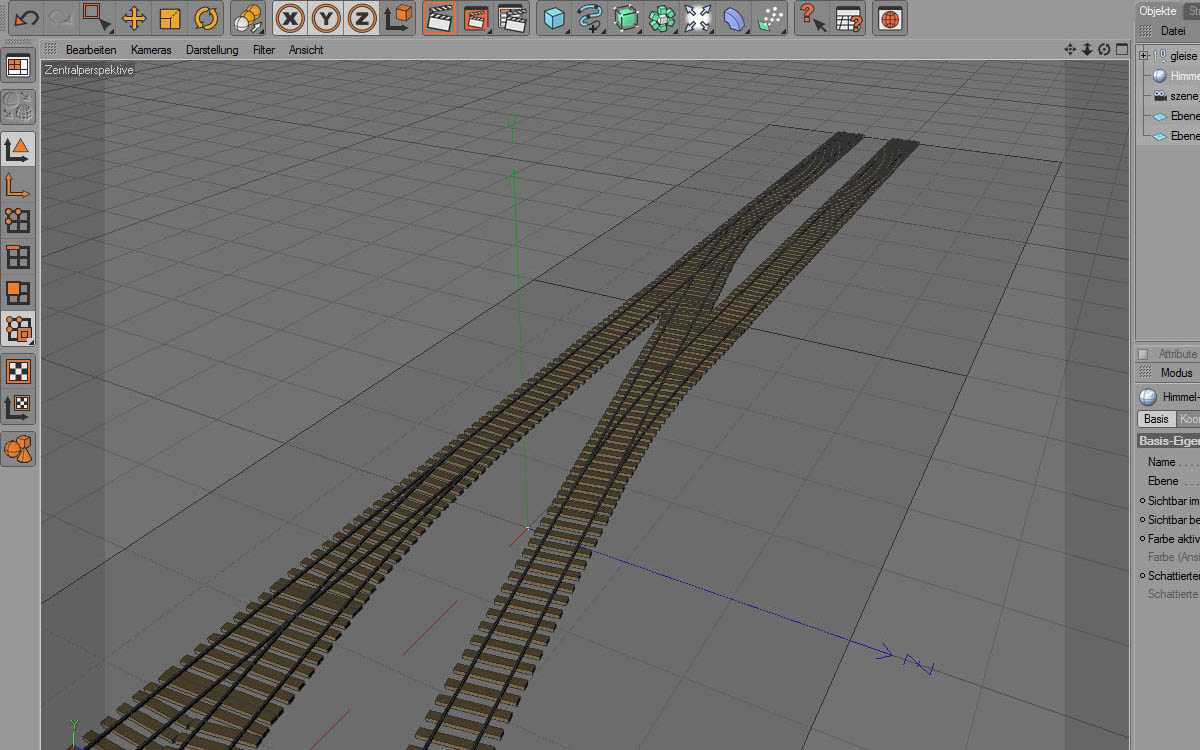Open the Kameras viewport menu
This screenshot has height=750, width=1200.
[x=151, y=49]
